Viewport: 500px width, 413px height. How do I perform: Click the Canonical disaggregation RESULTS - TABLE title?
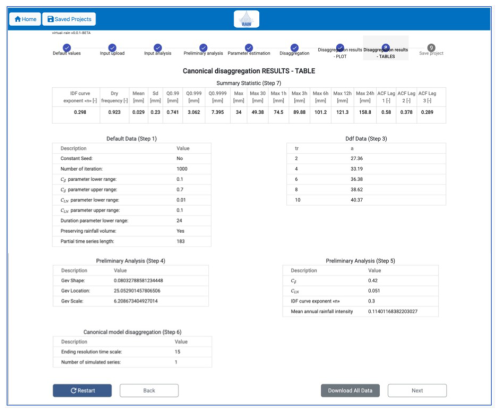pos(249,71)
